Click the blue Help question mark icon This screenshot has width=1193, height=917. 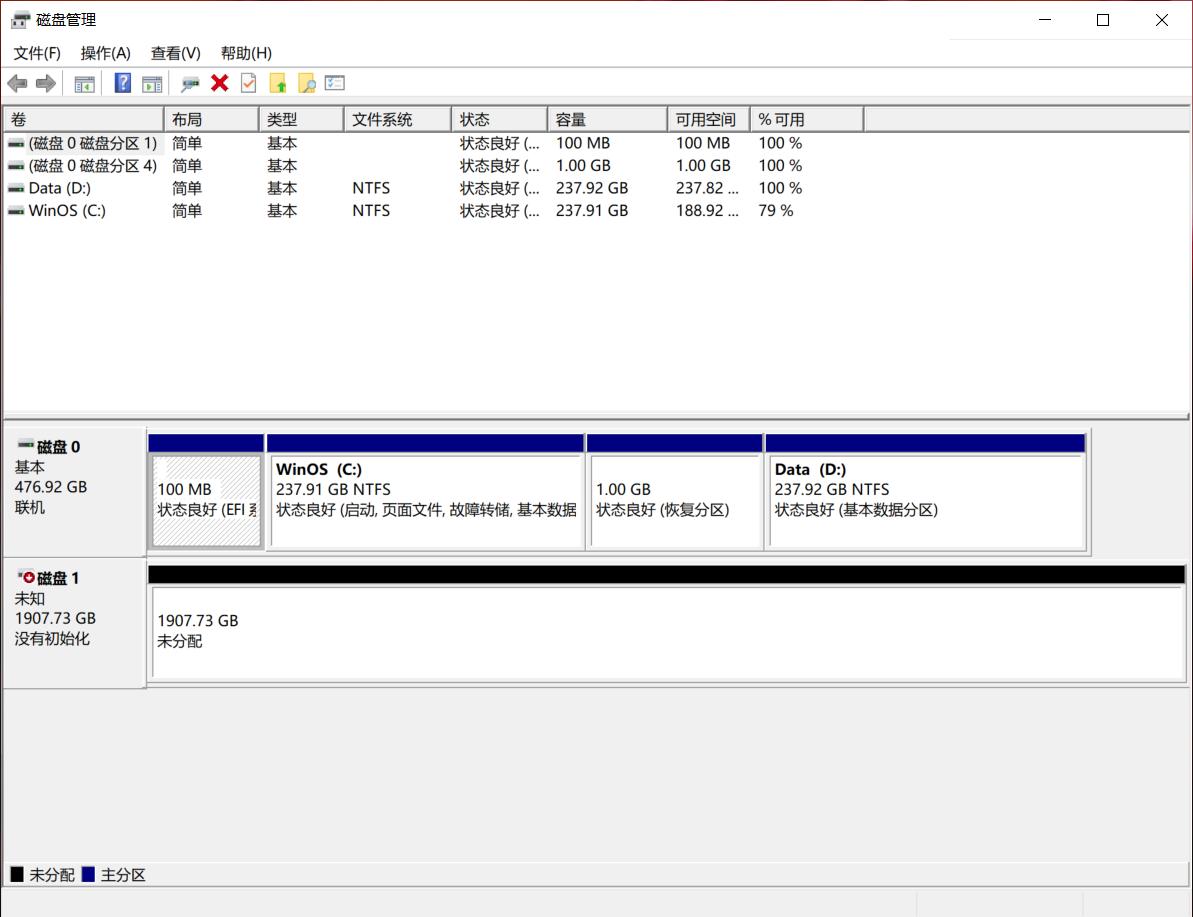click(x=123, y=83)
